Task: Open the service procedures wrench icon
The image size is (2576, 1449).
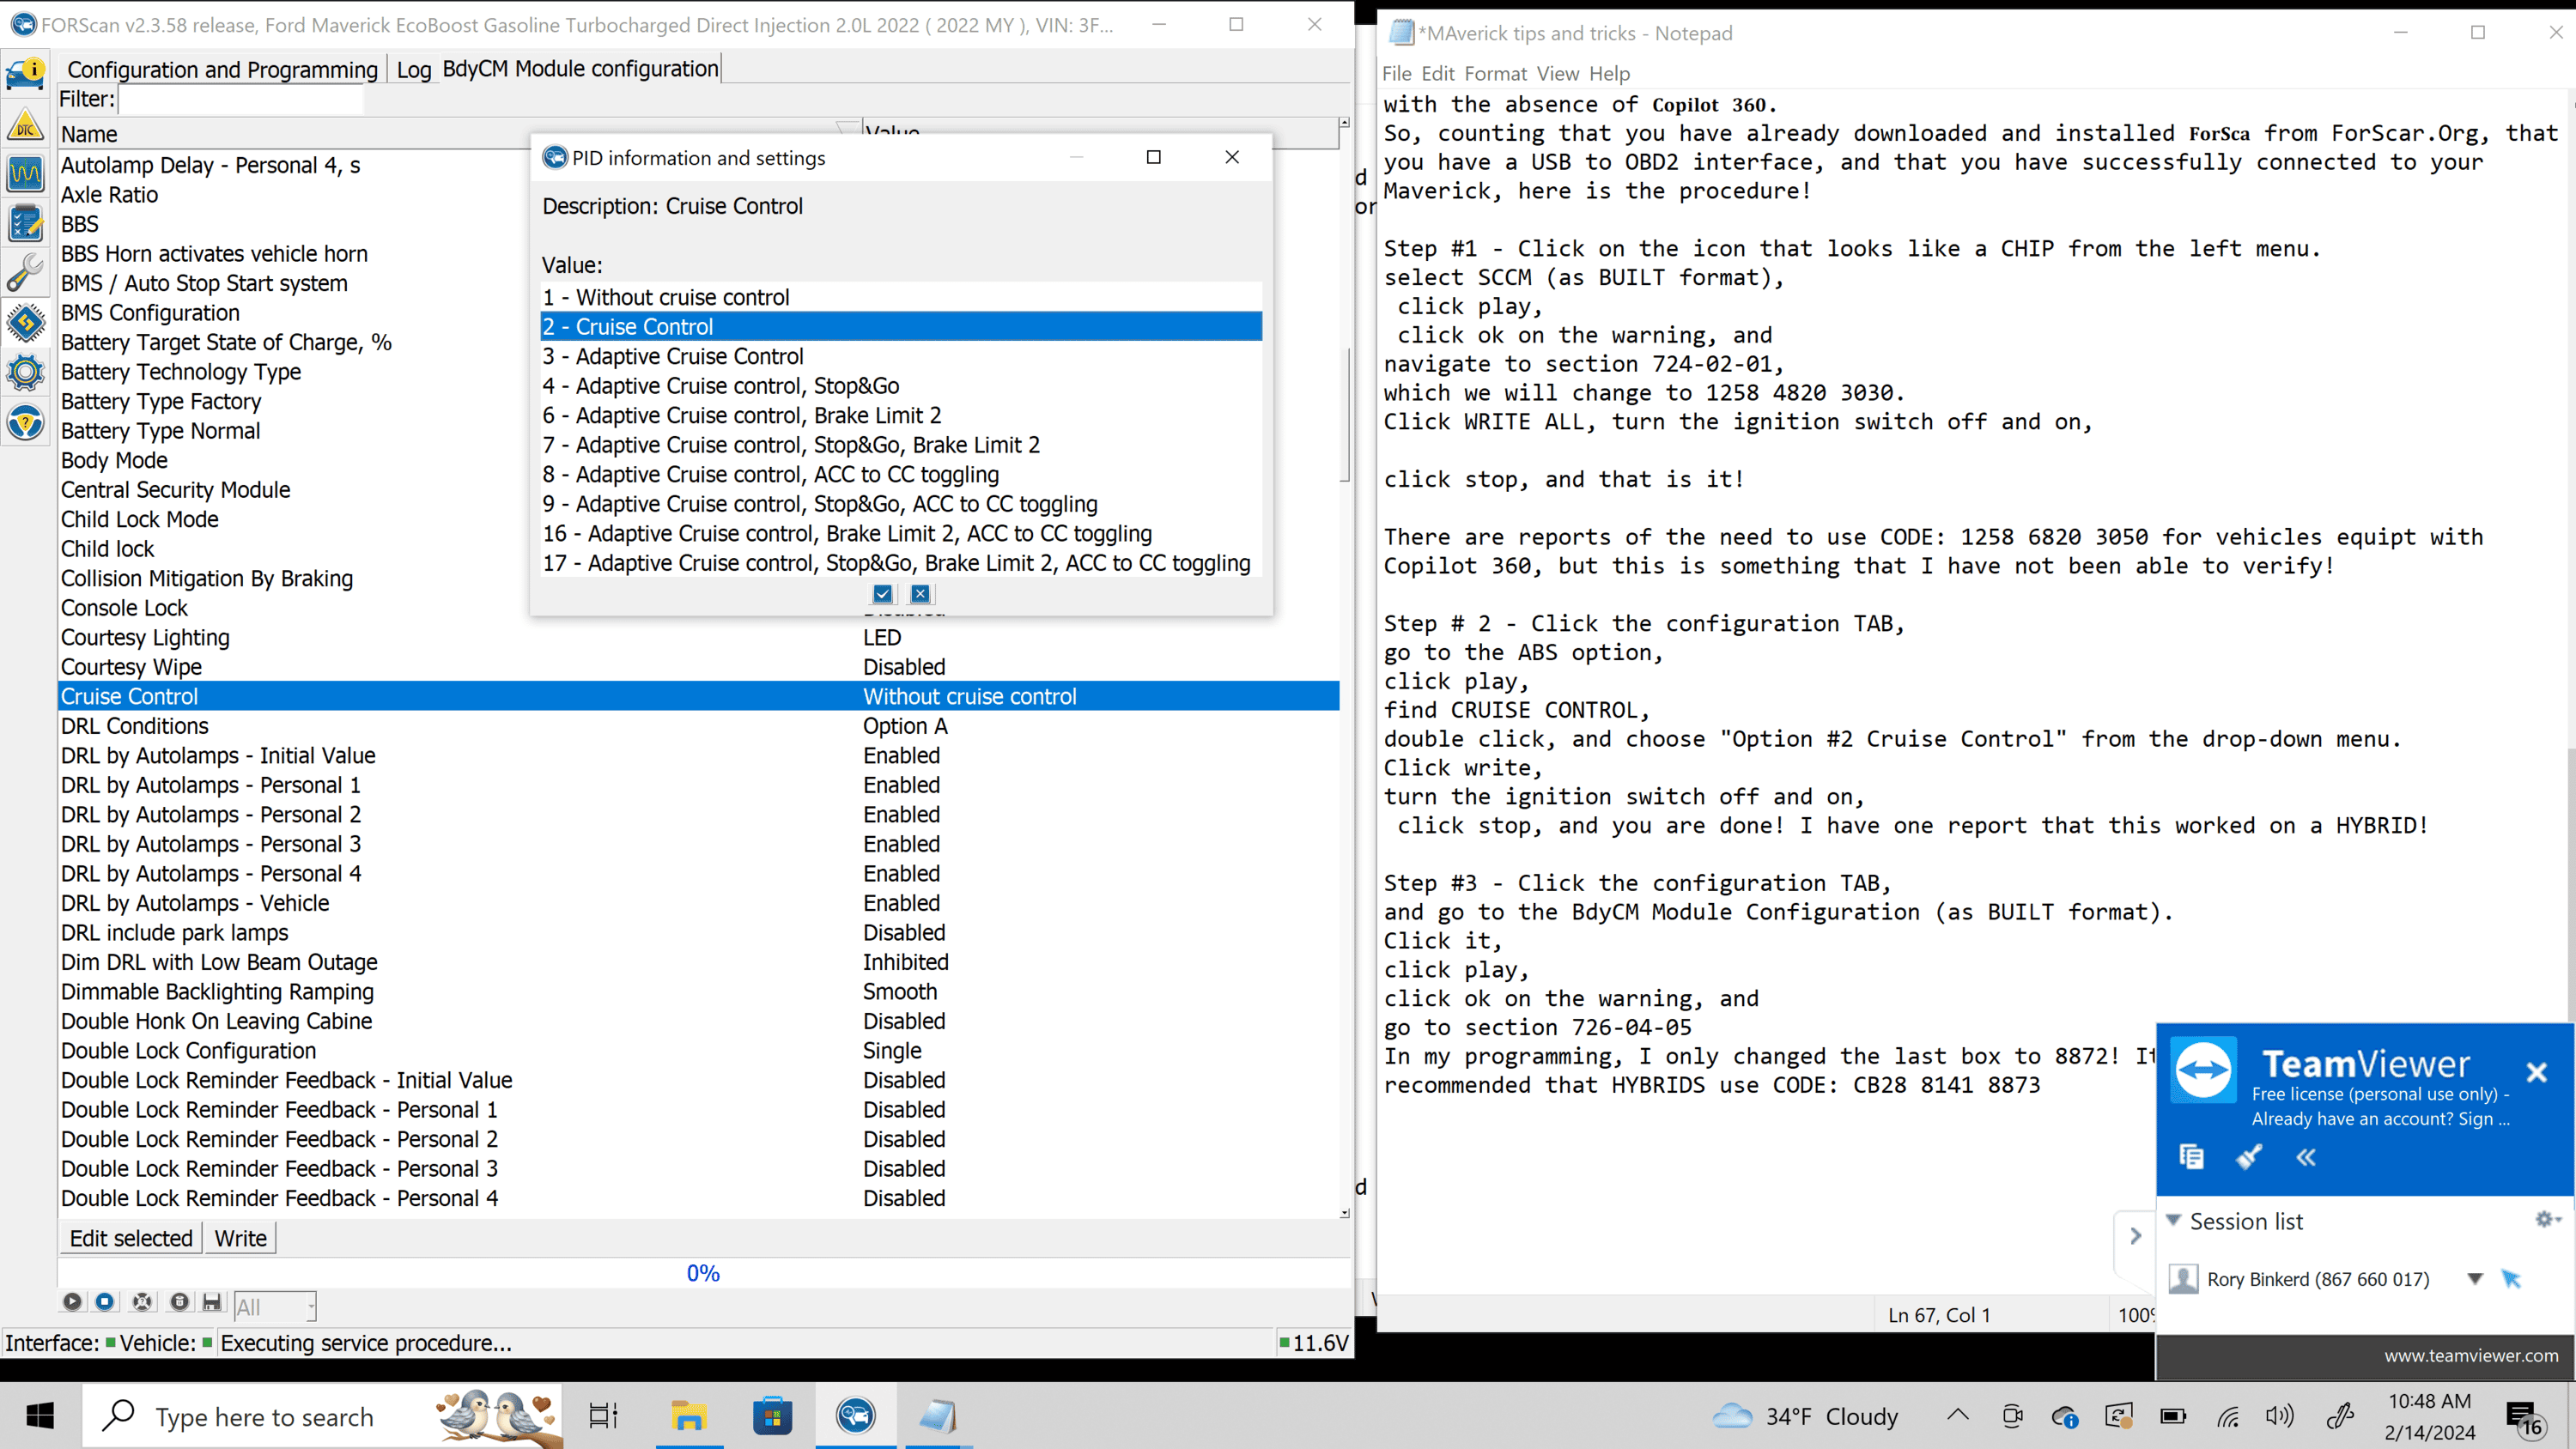Action: point(25,272)
